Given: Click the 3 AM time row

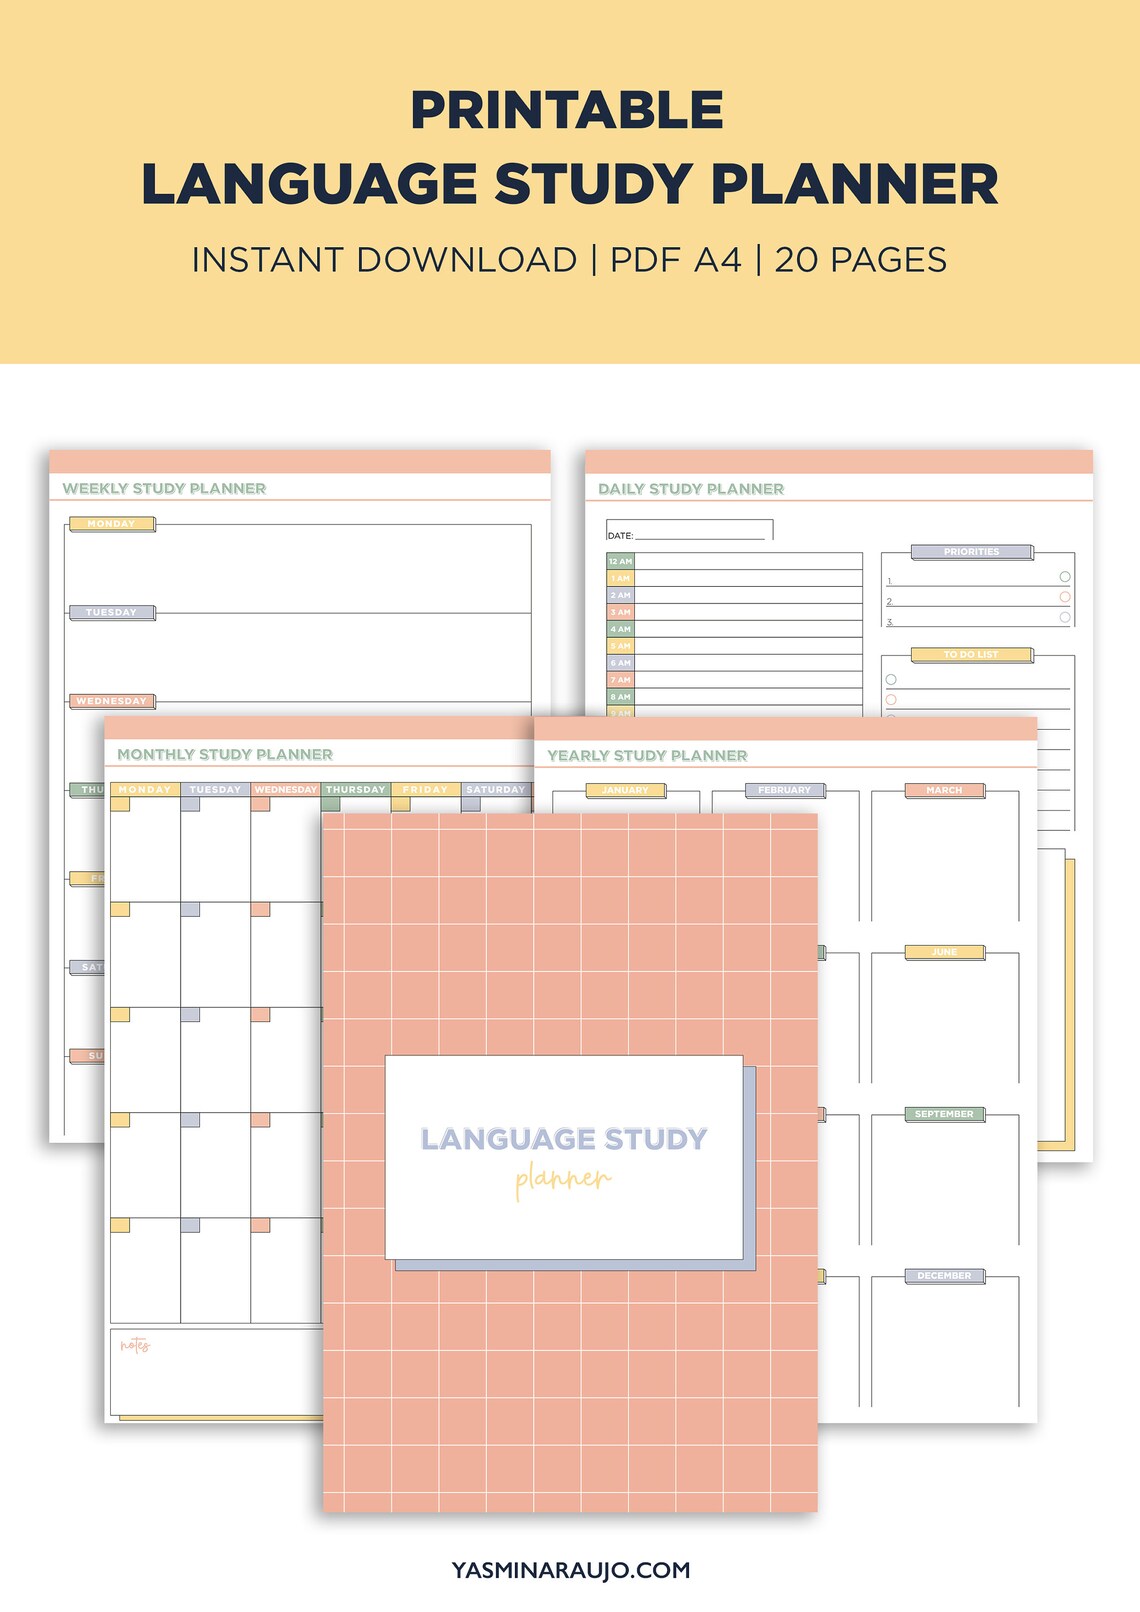Looking at the screenshot, I should pos(734,612).
